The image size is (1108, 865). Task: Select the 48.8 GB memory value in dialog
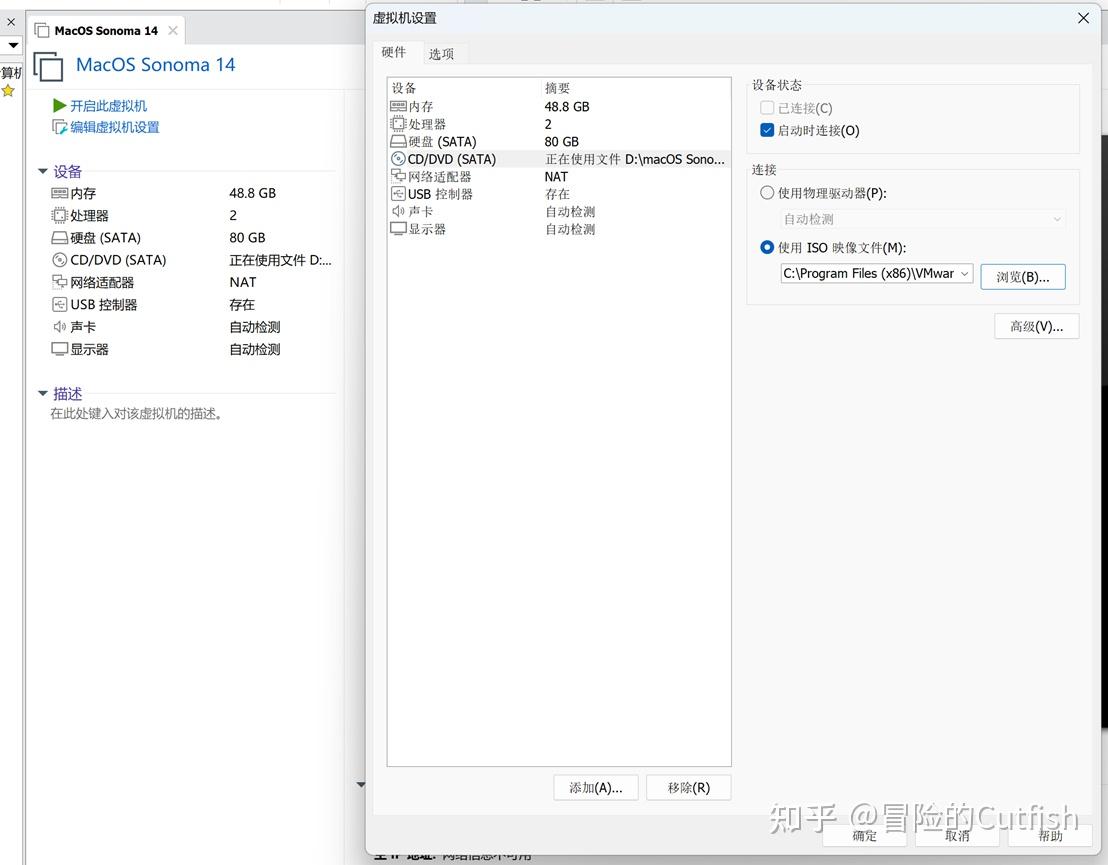tap(567, 107)
